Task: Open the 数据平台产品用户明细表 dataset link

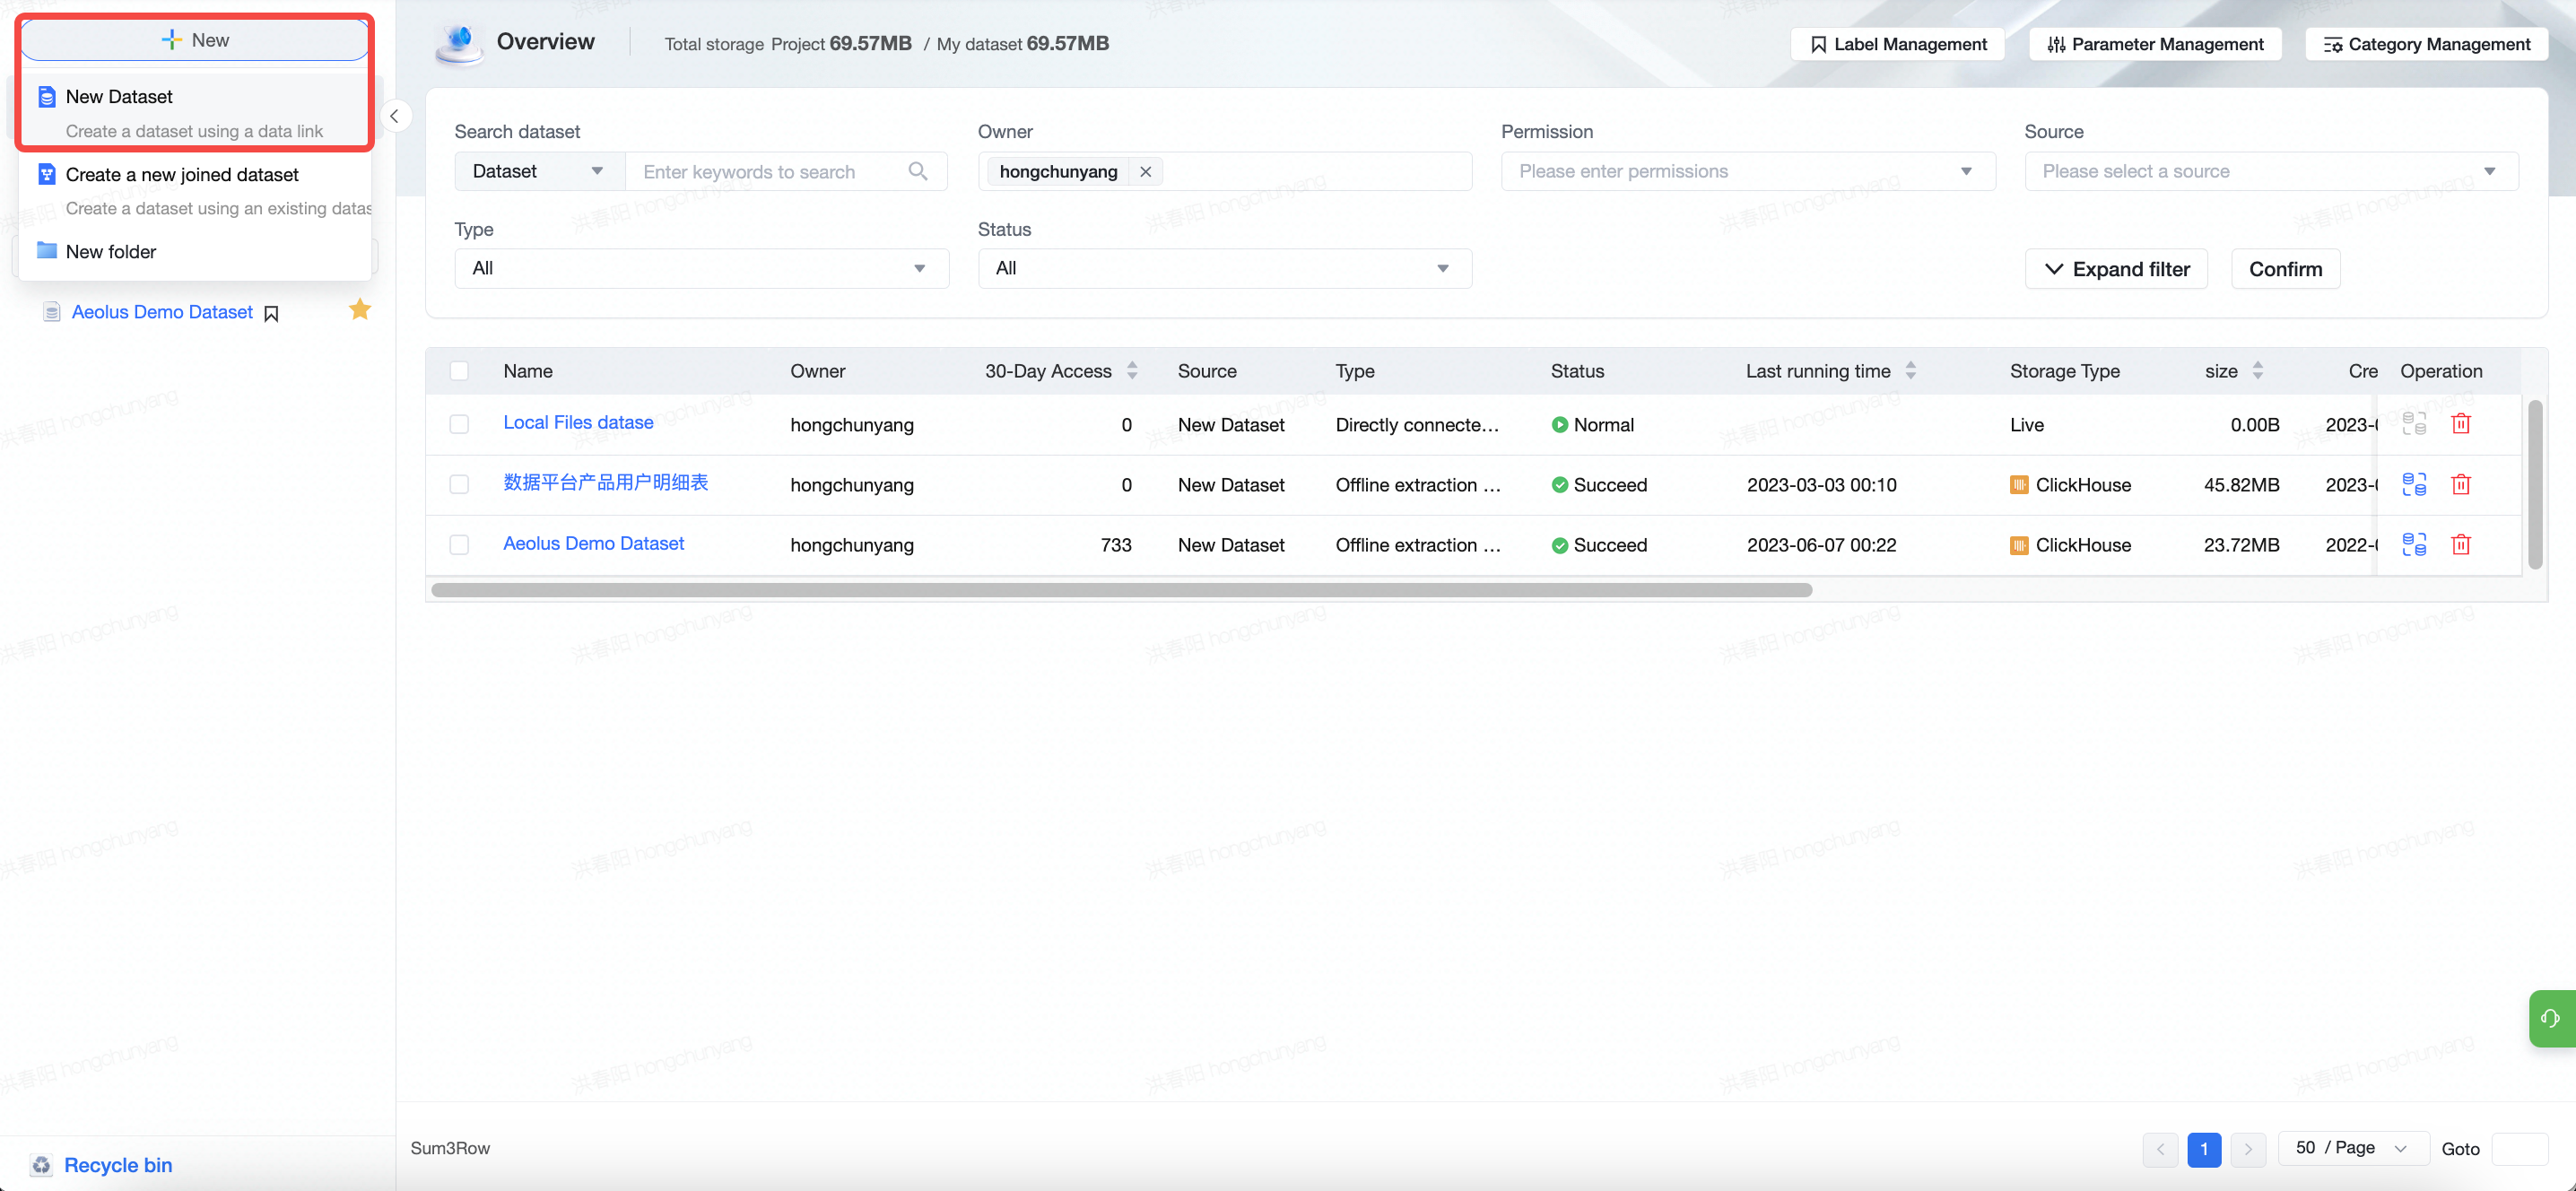Action: point(605,482)
